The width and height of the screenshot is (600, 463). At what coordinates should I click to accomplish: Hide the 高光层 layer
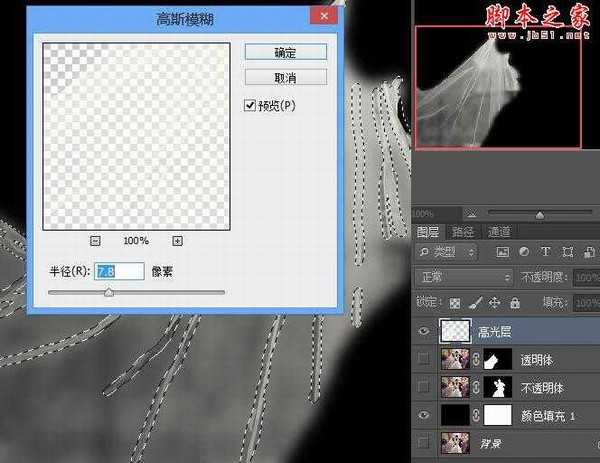[424, 330]
